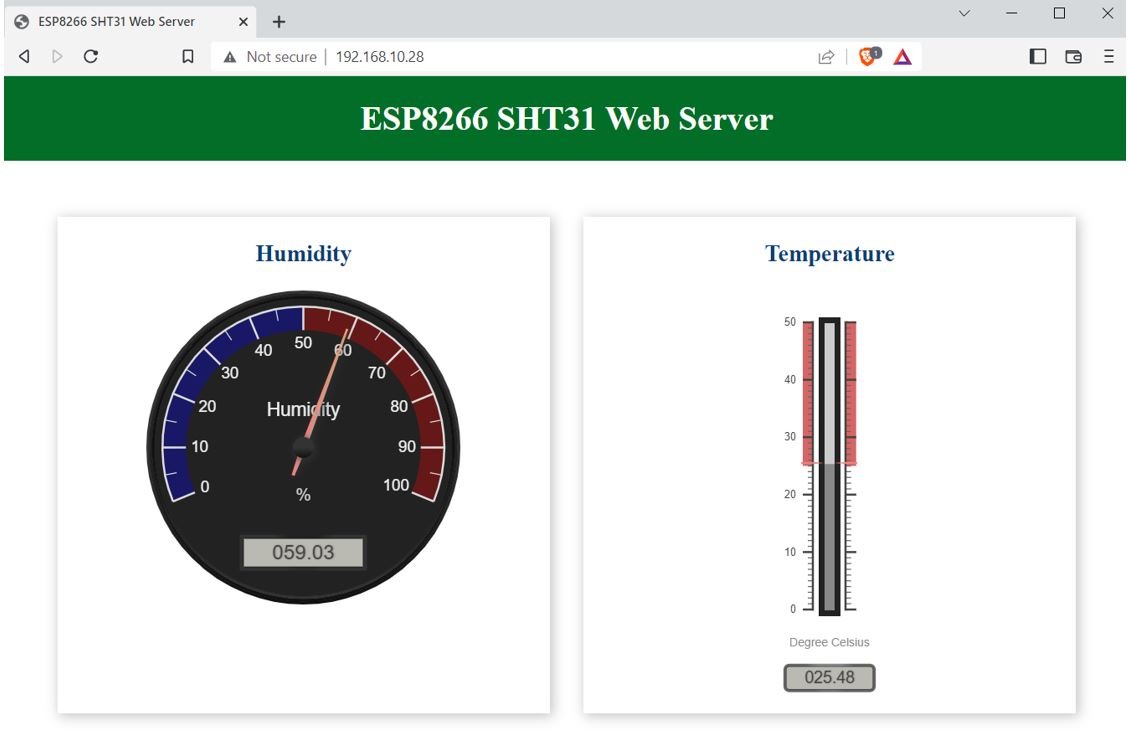1128x745 pixels.
Task: Click the Not secure warning triangle
Action: 229,57
